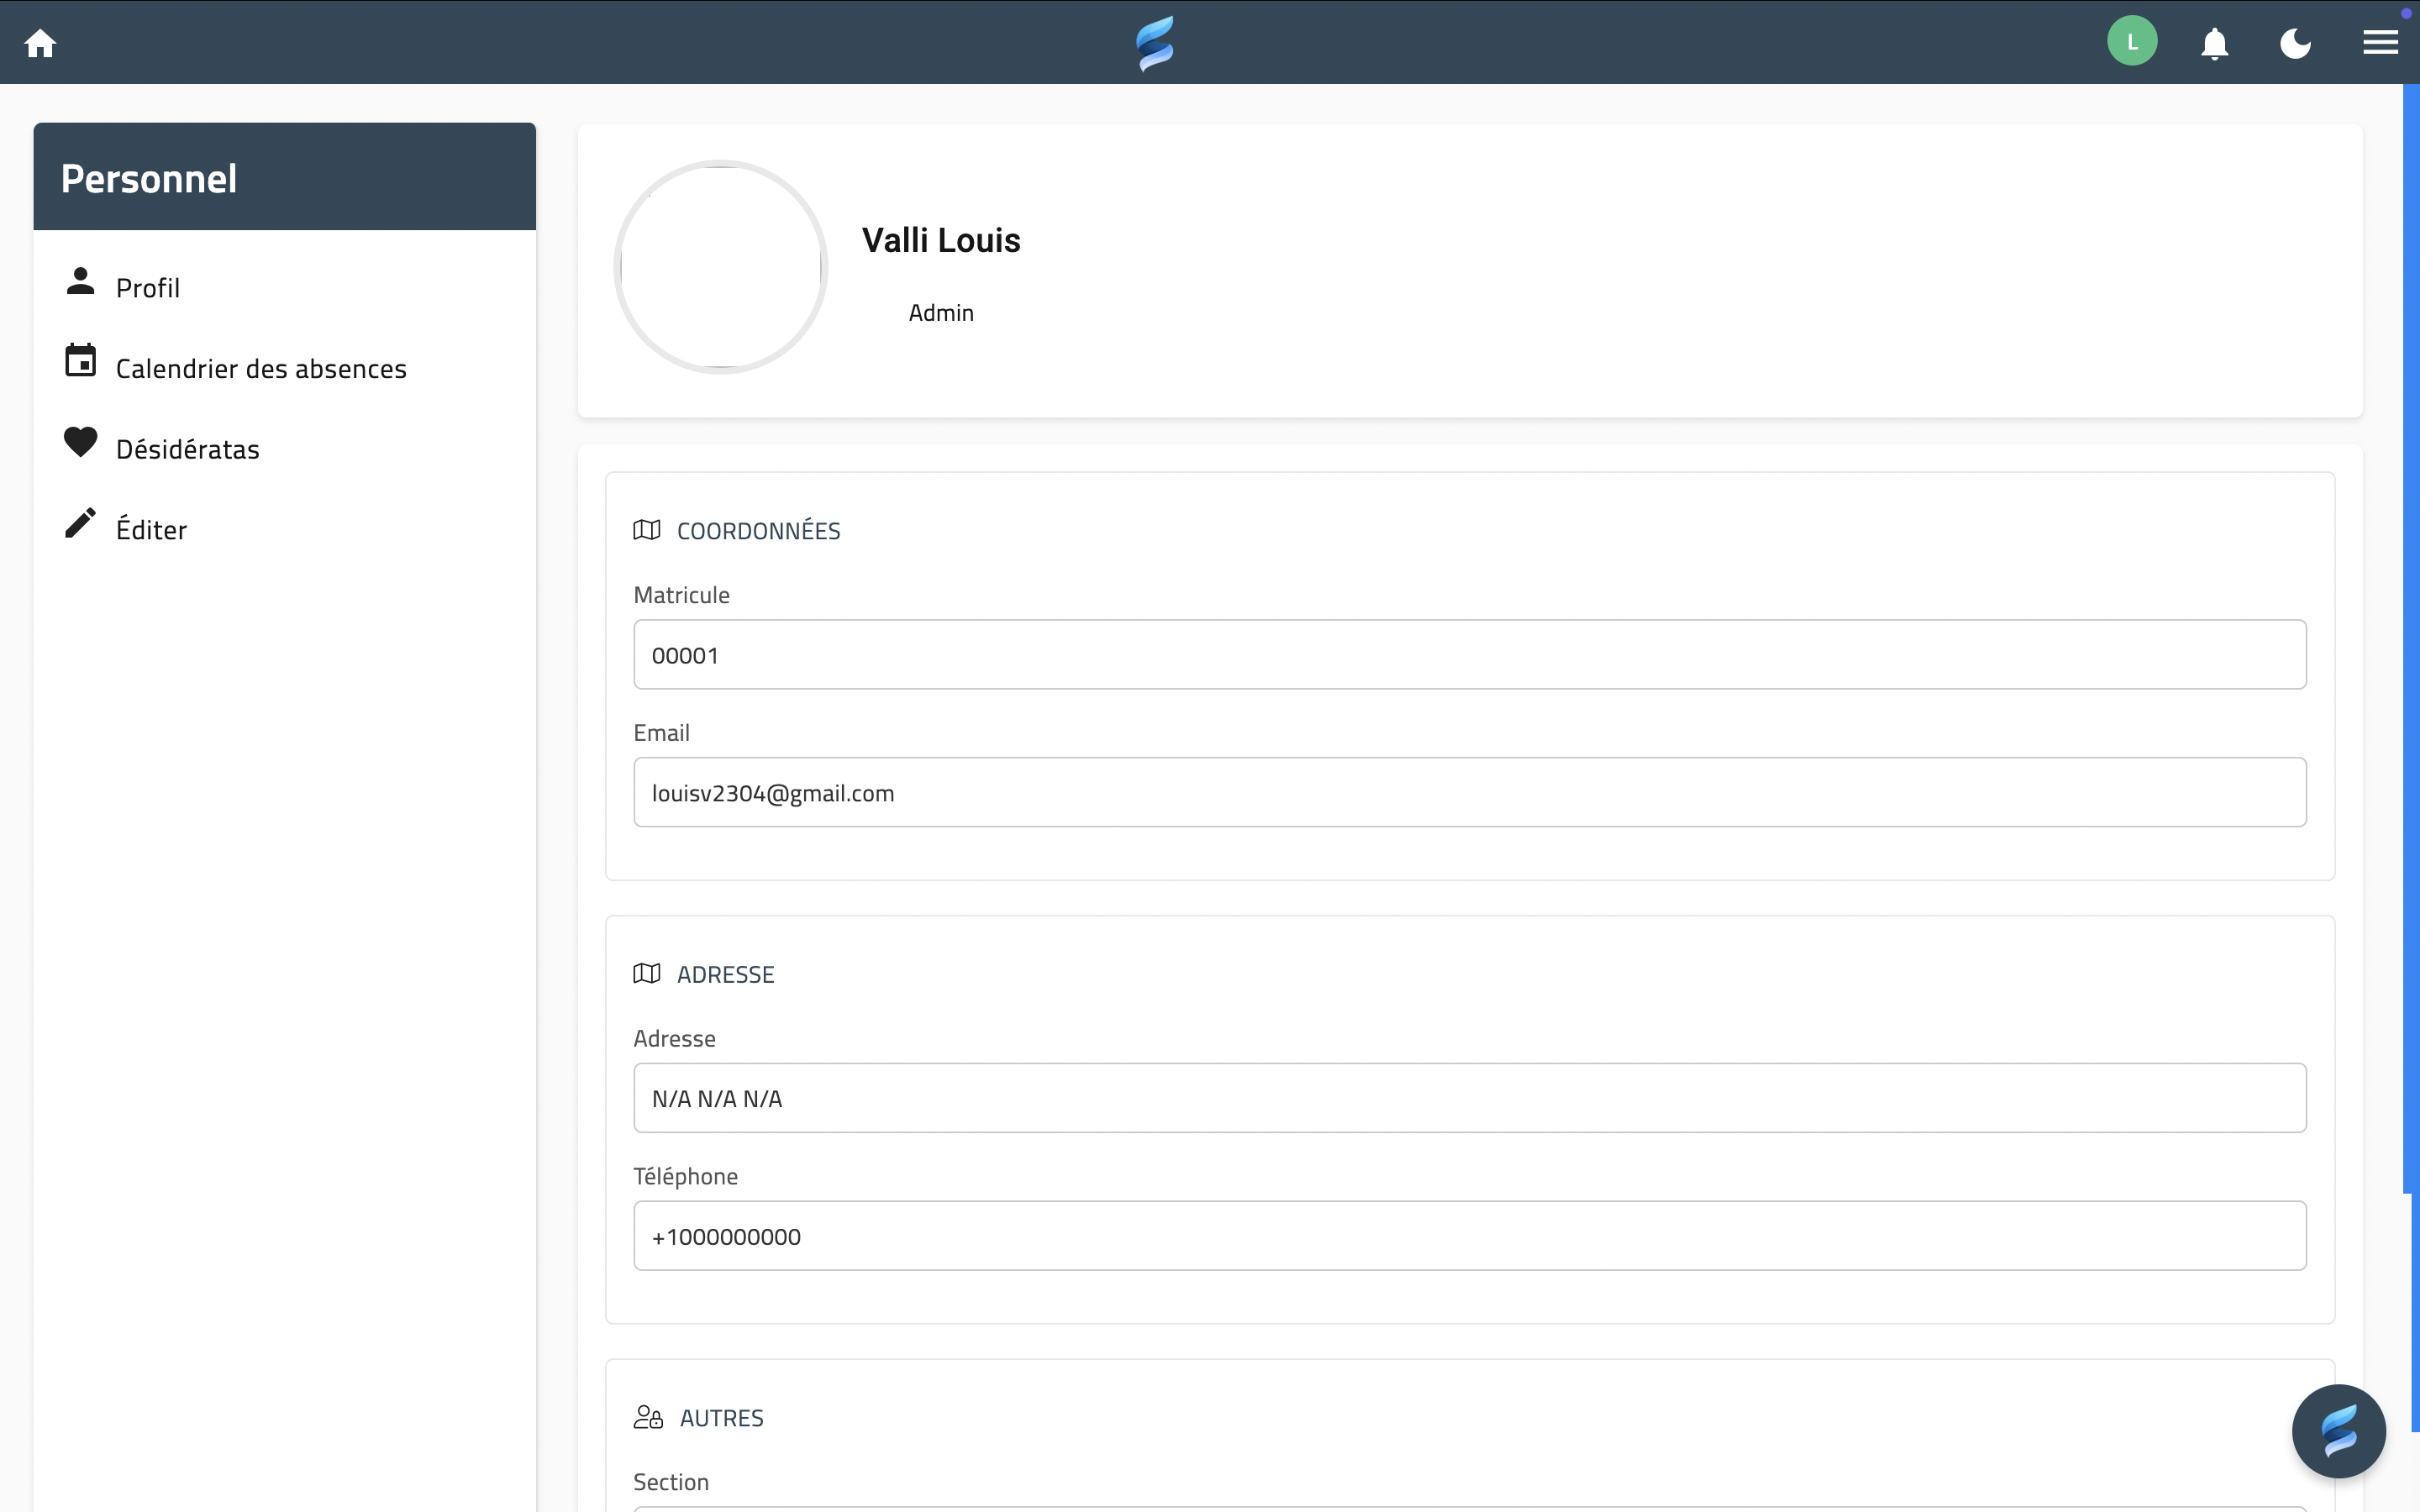Click the name Valli Louis

pos(941,240)
